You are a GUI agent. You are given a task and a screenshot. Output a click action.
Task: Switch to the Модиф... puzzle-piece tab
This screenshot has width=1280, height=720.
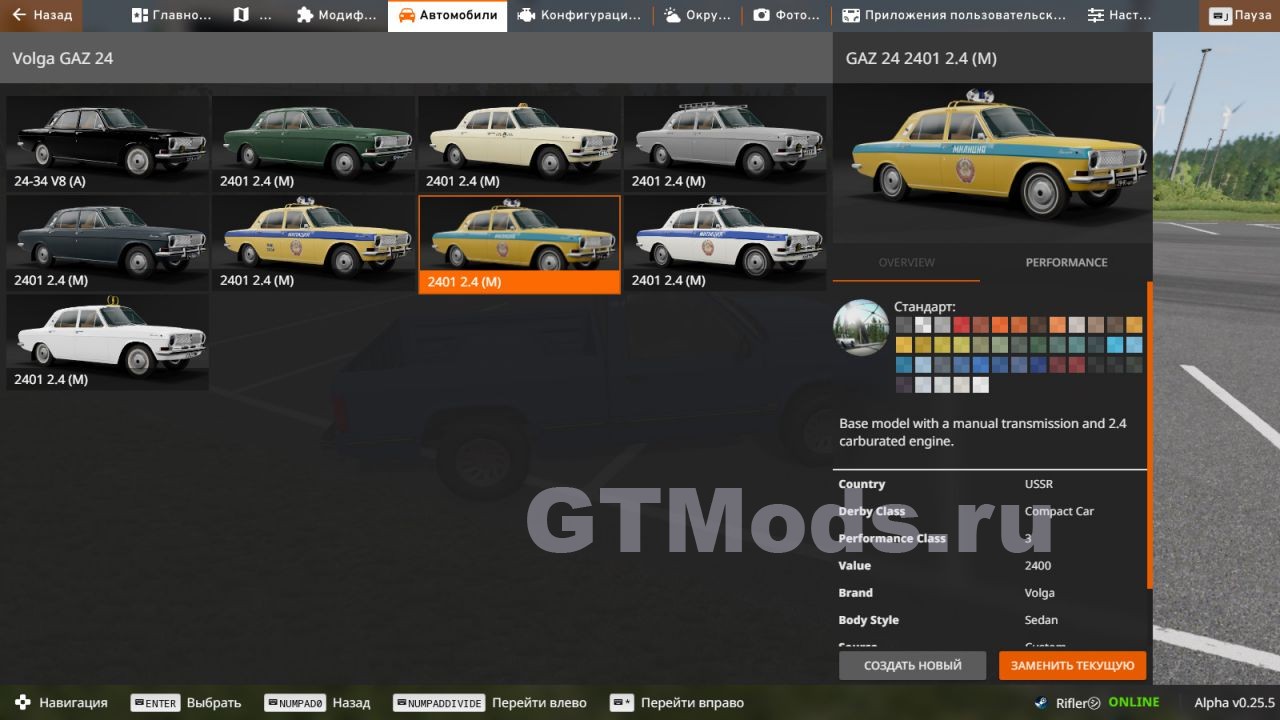coord(337,15)
